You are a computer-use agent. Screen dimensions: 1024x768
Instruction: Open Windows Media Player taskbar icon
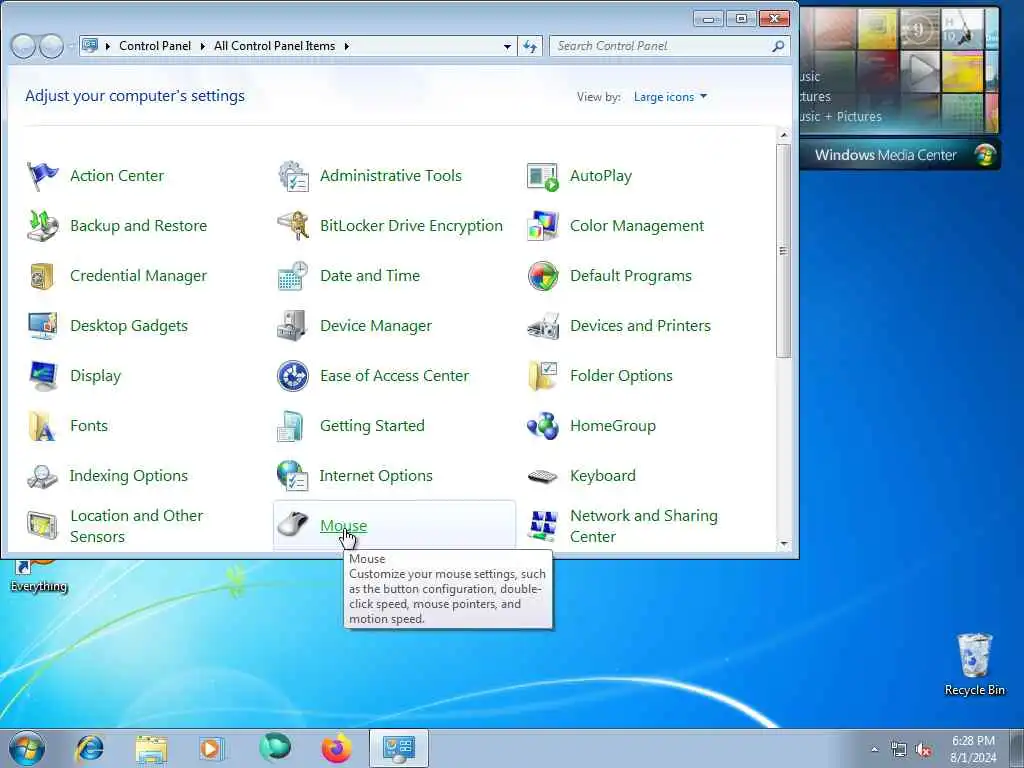(x=212, y=748)
